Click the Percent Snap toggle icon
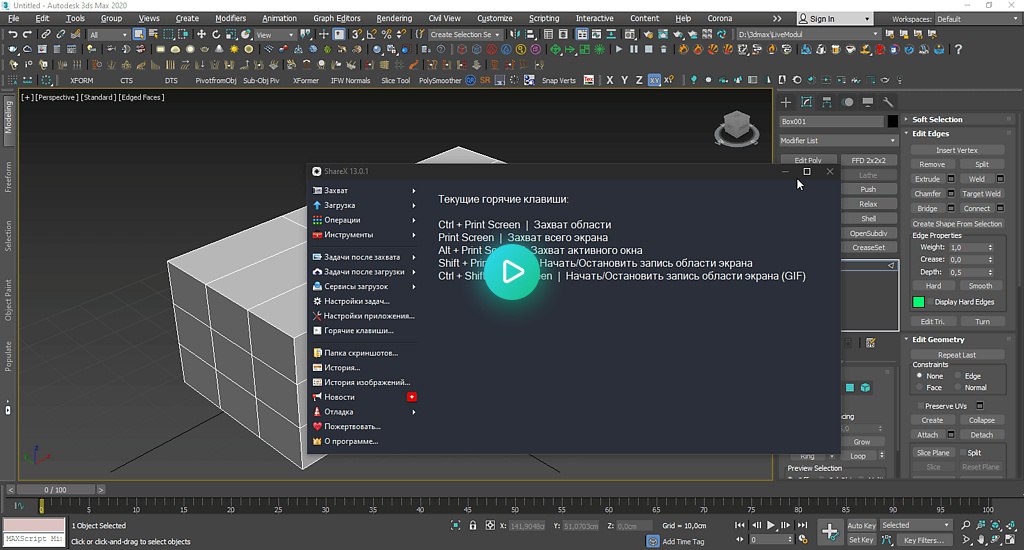 387,34
